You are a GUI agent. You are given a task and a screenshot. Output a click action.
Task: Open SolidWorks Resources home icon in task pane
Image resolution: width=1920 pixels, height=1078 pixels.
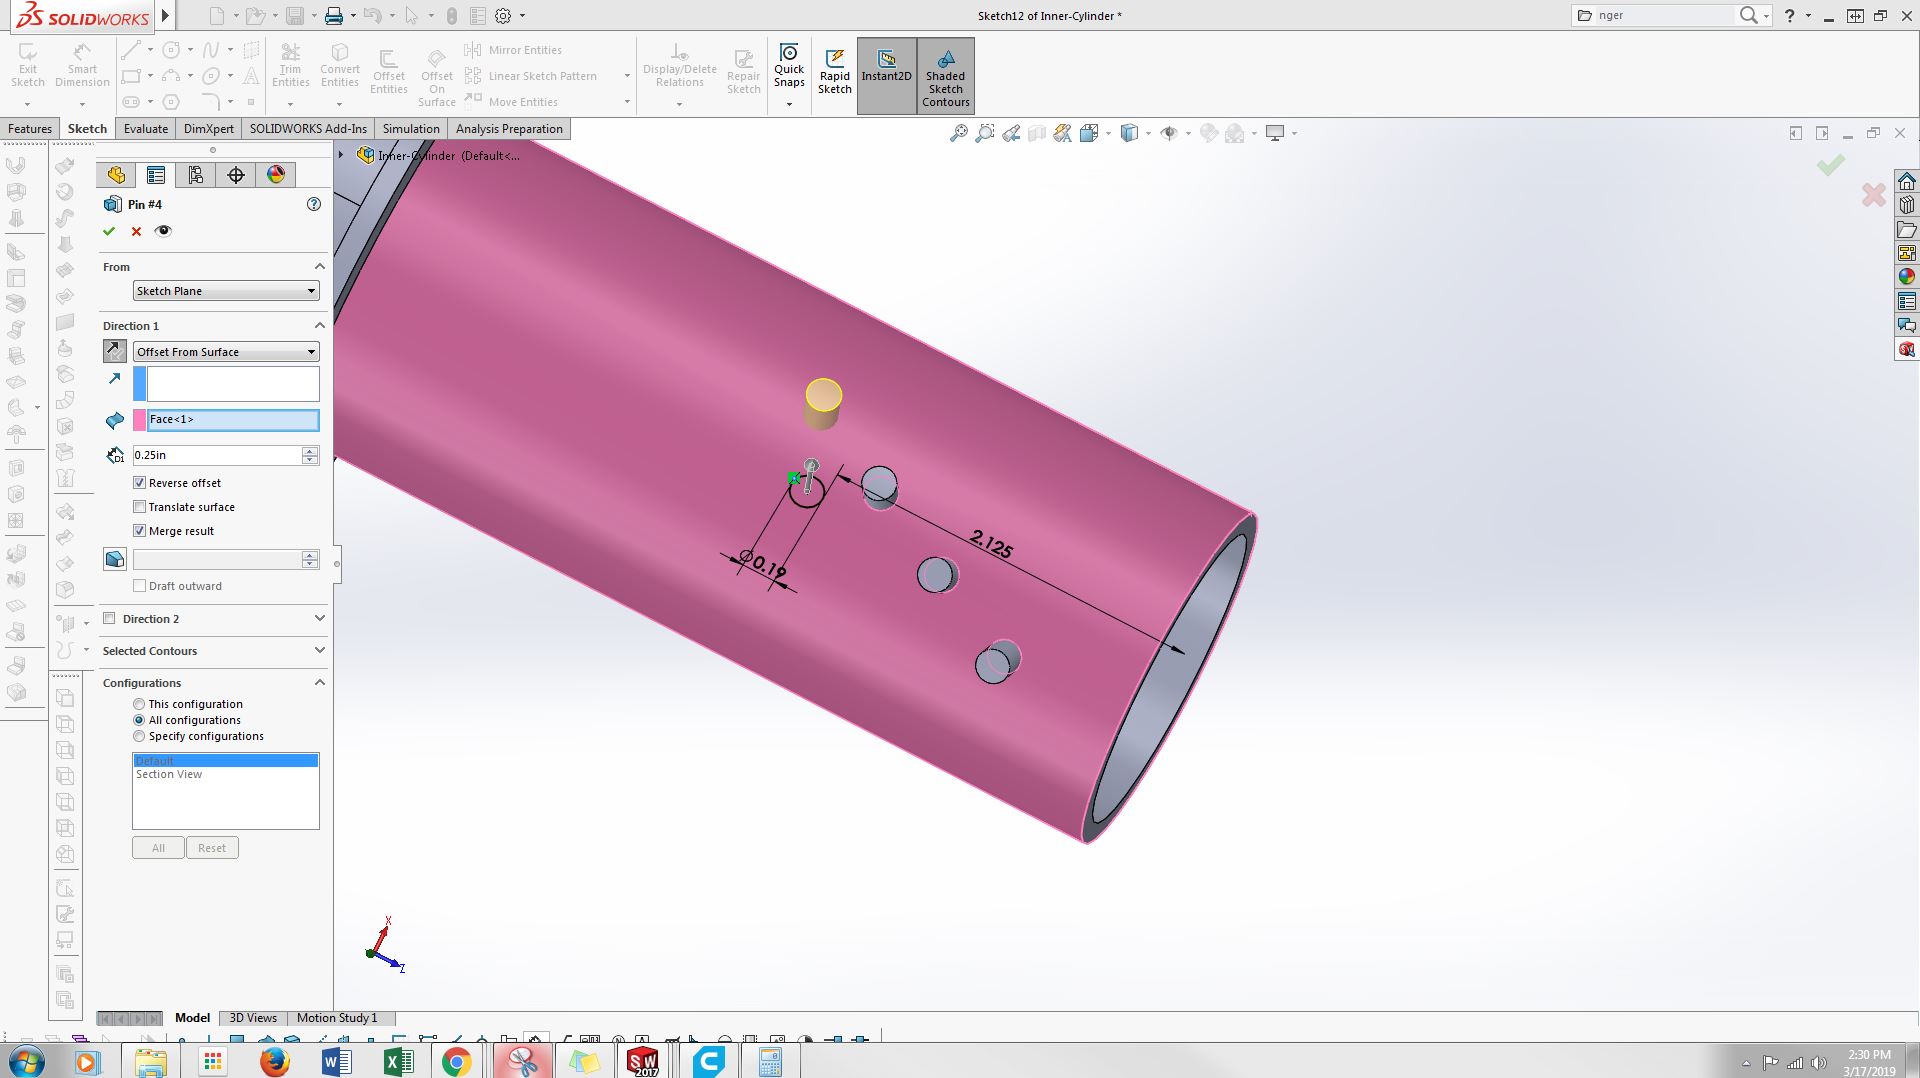1907,181
